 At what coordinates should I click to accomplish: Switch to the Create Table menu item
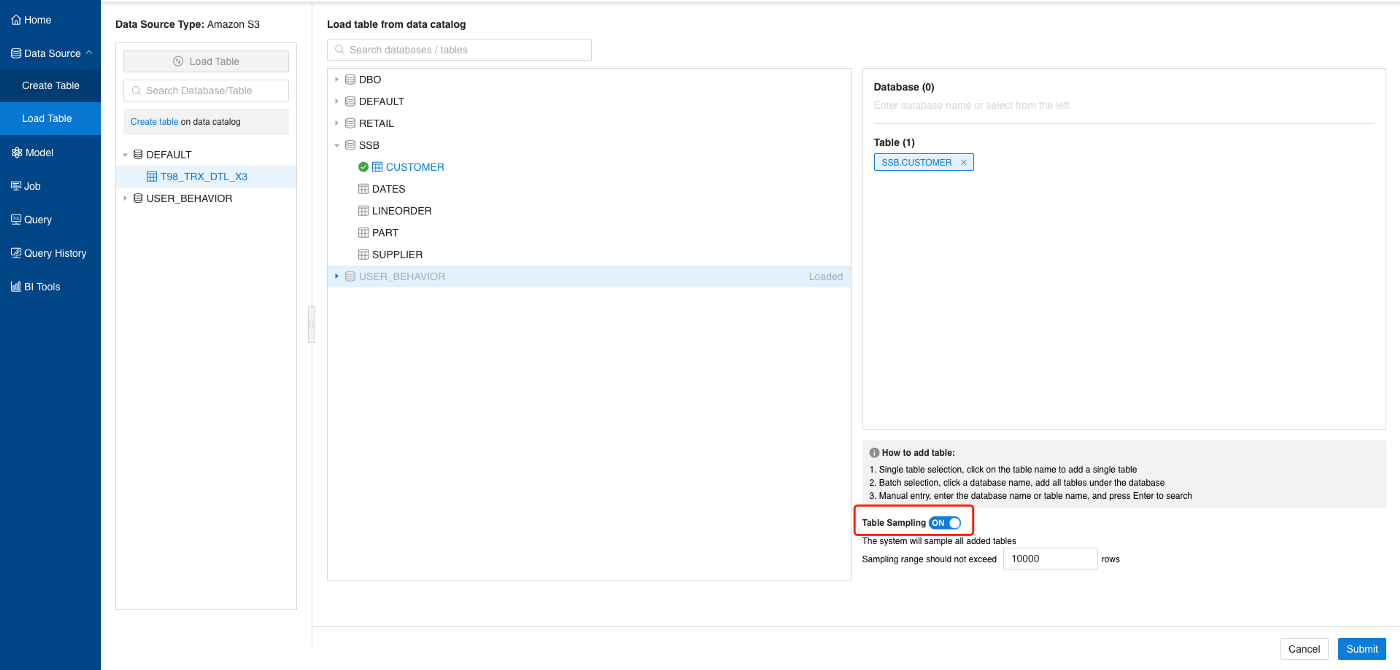(x=50, y=85)
